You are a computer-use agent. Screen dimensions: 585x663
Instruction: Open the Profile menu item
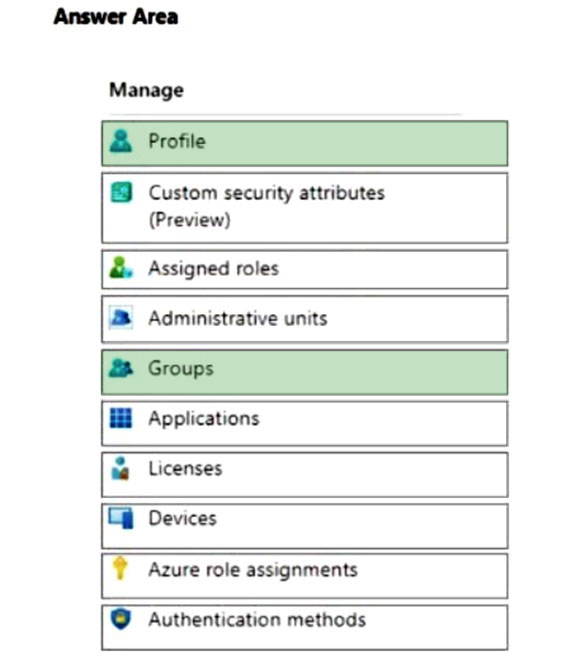[x=305, y=143]
